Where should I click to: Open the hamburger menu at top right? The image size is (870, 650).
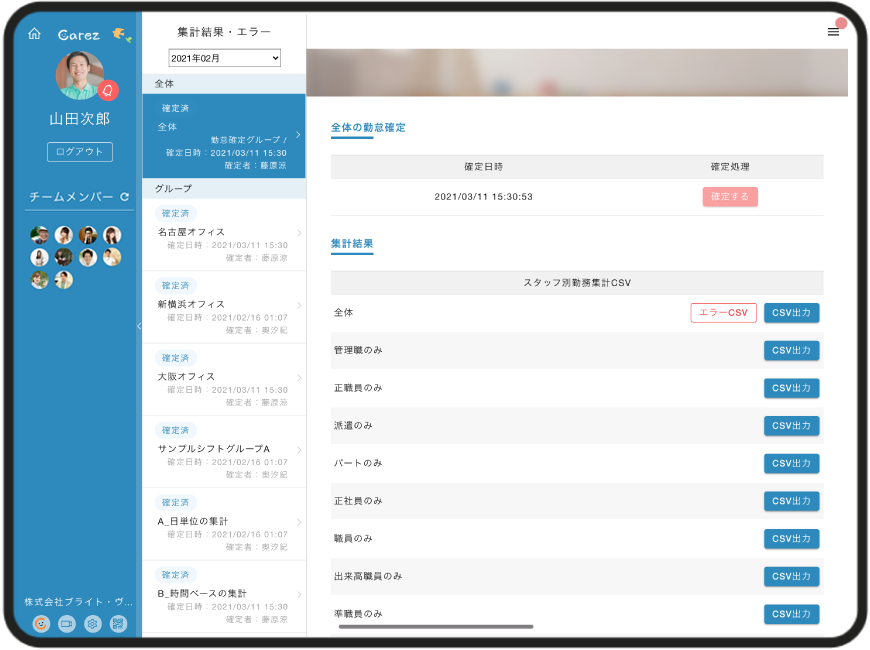(833, 31)
